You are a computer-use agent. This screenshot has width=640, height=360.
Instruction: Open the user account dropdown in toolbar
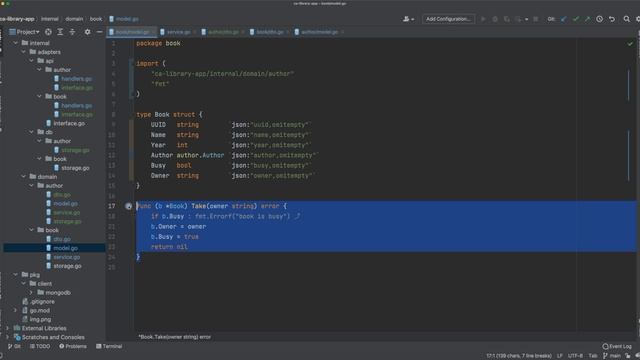tap(408, 19)
